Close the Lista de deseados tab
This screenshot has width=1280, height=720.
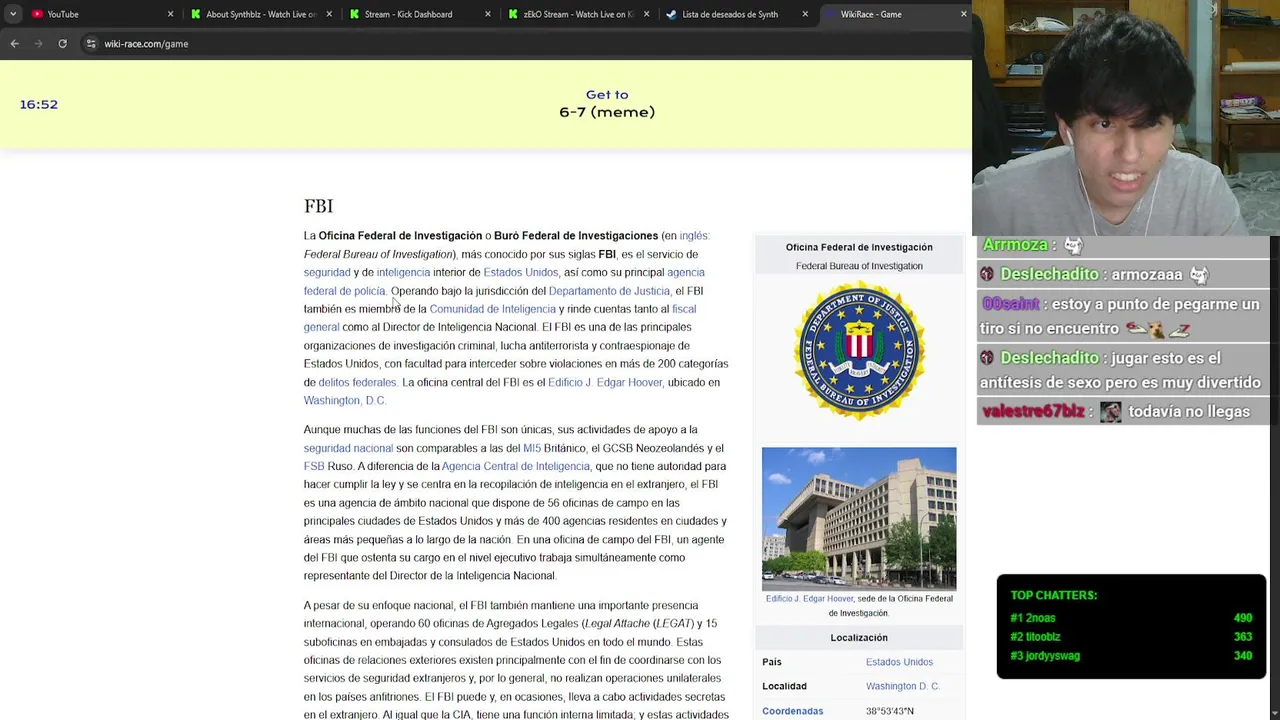(805, 14)
